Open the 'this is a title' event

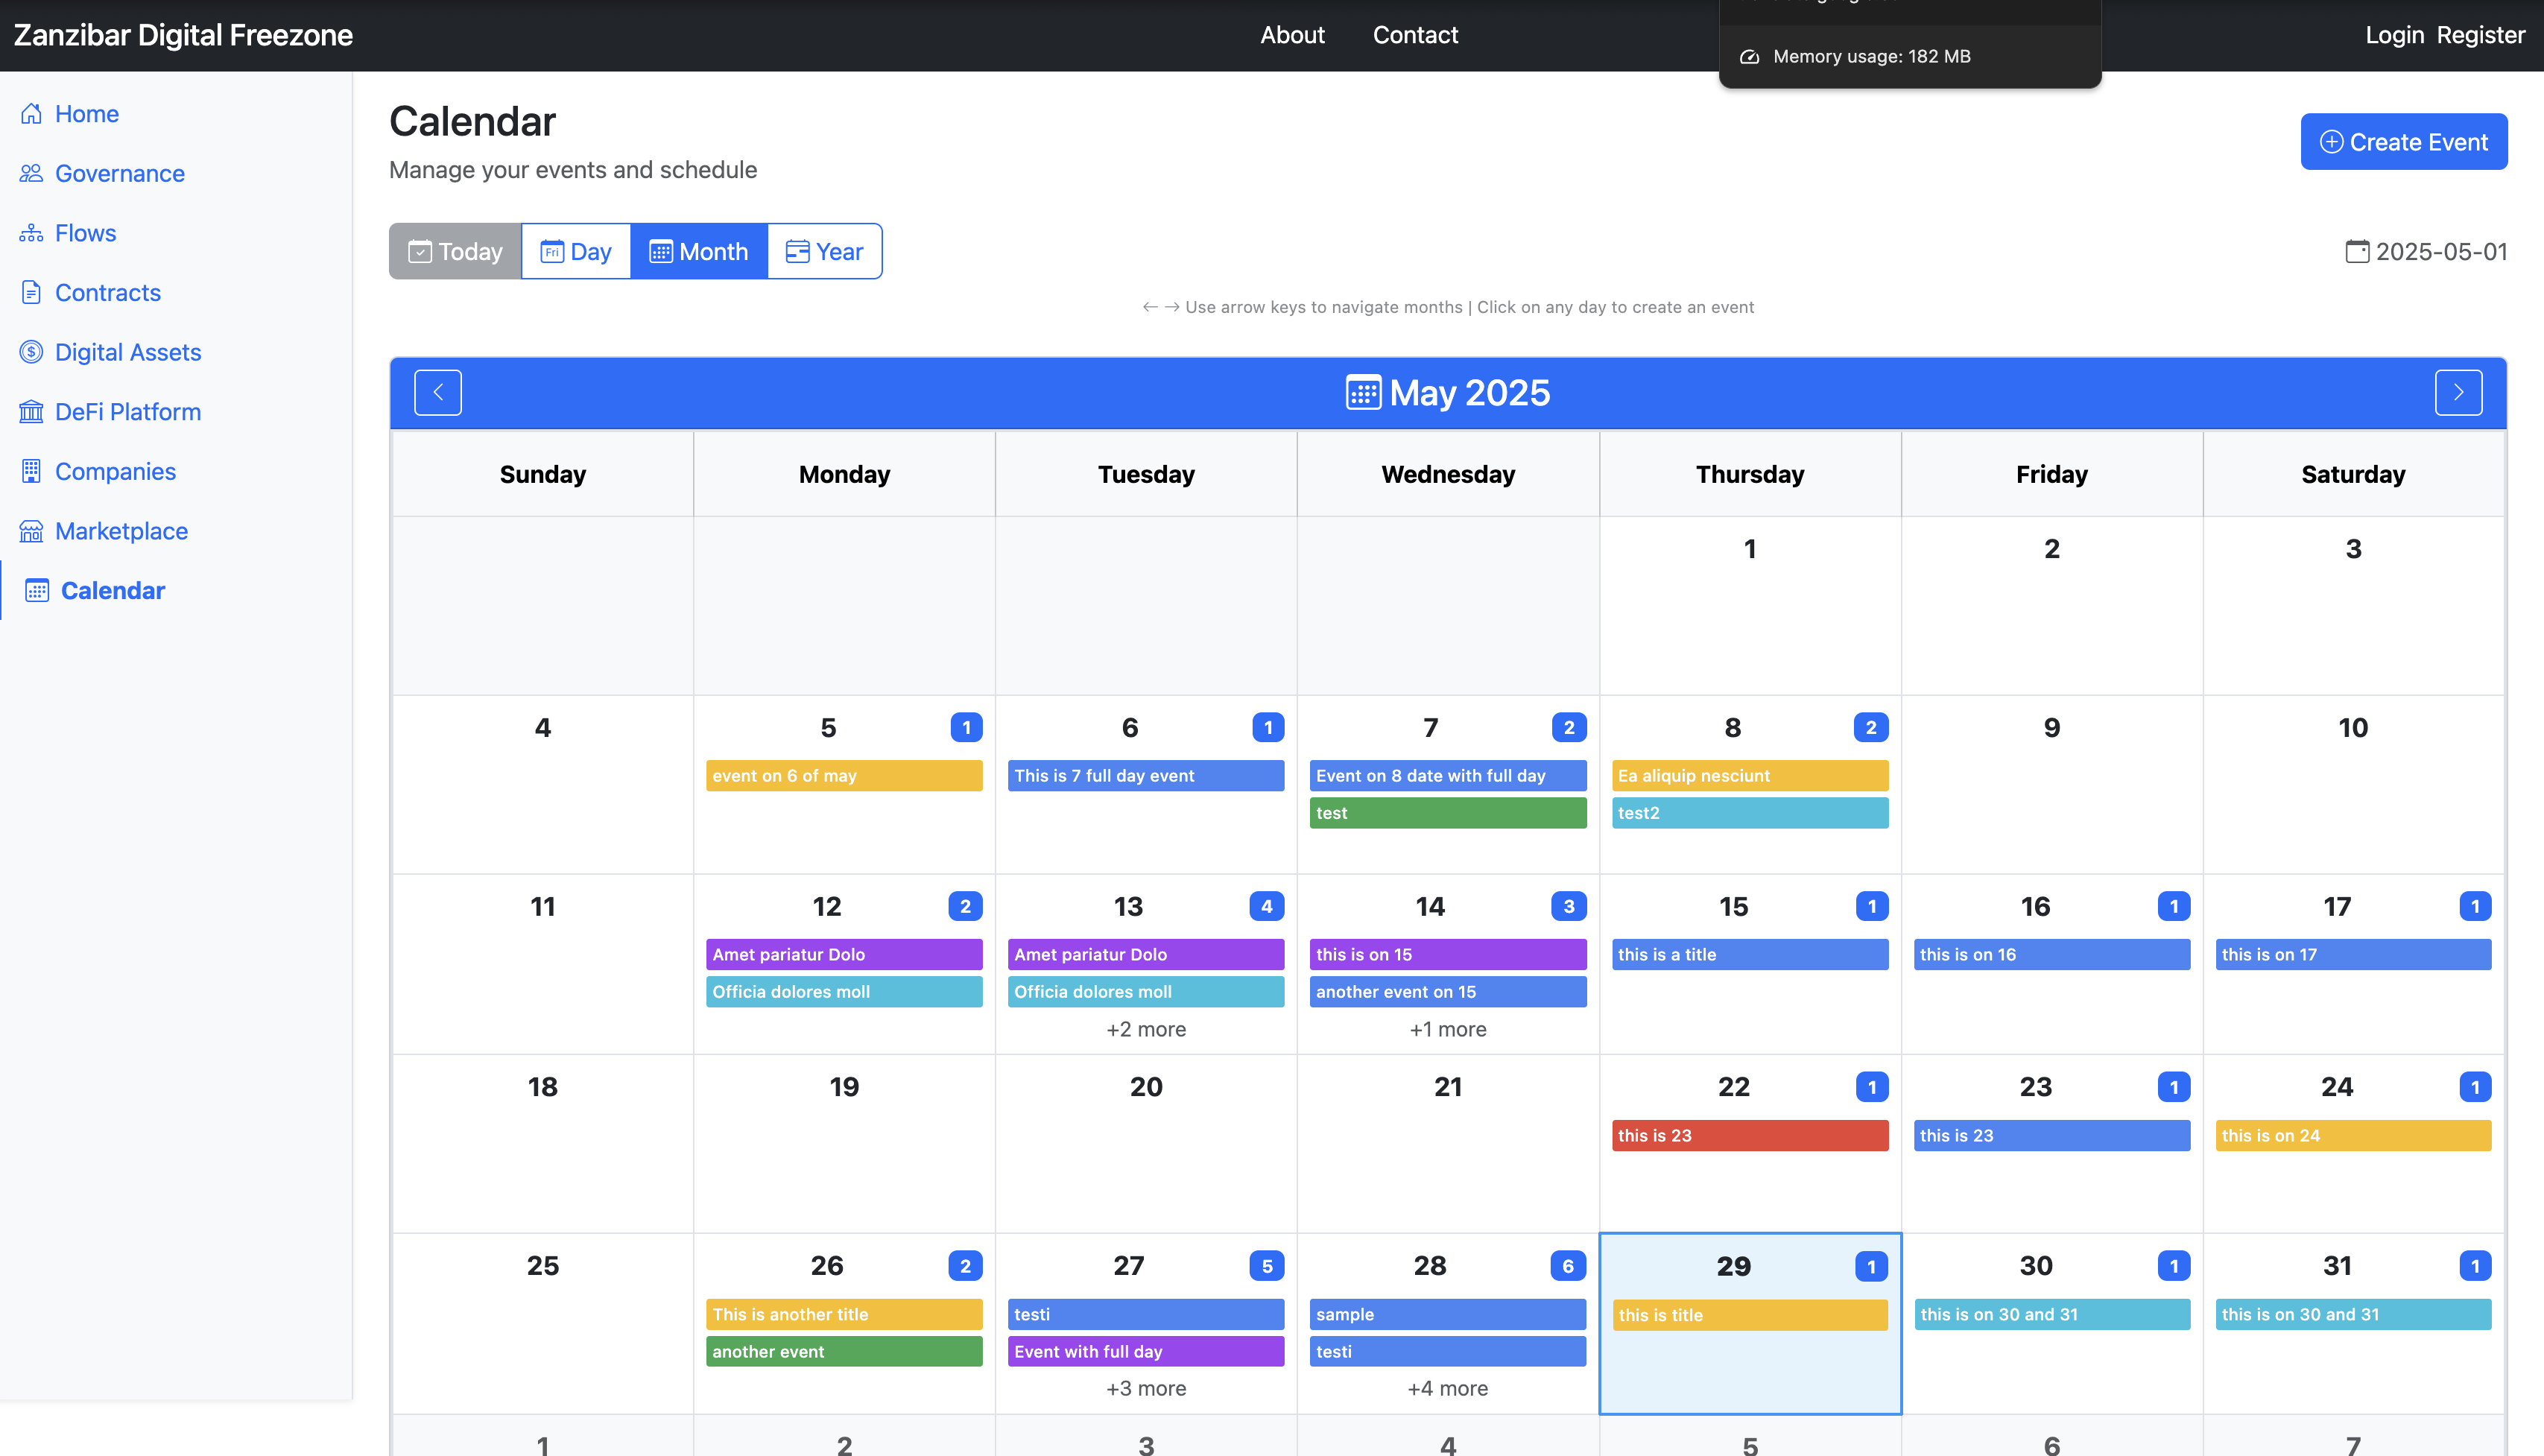tap(1750, 955)
